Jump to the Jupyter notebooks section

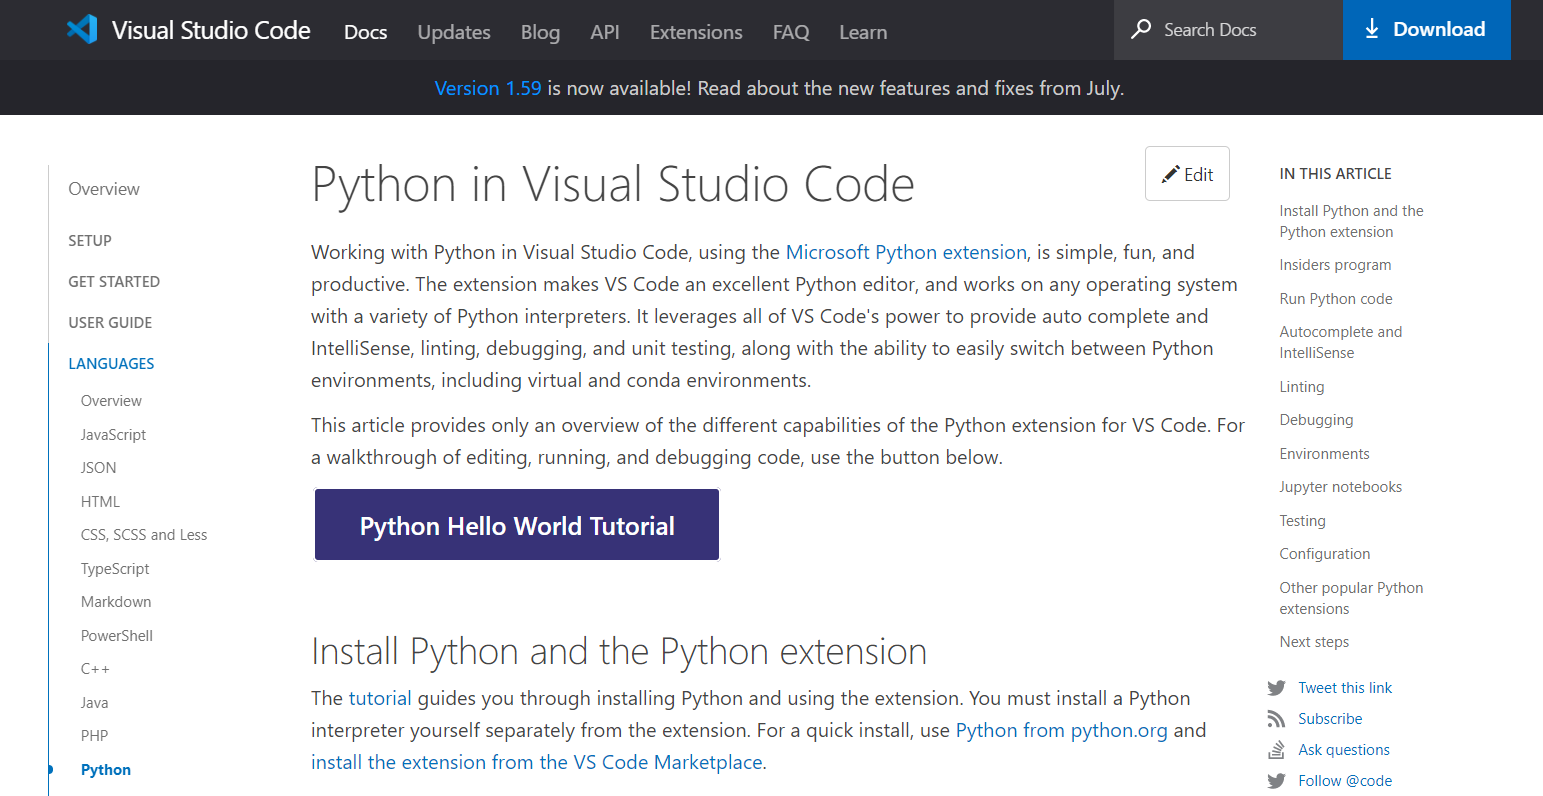click(1340, 487)
